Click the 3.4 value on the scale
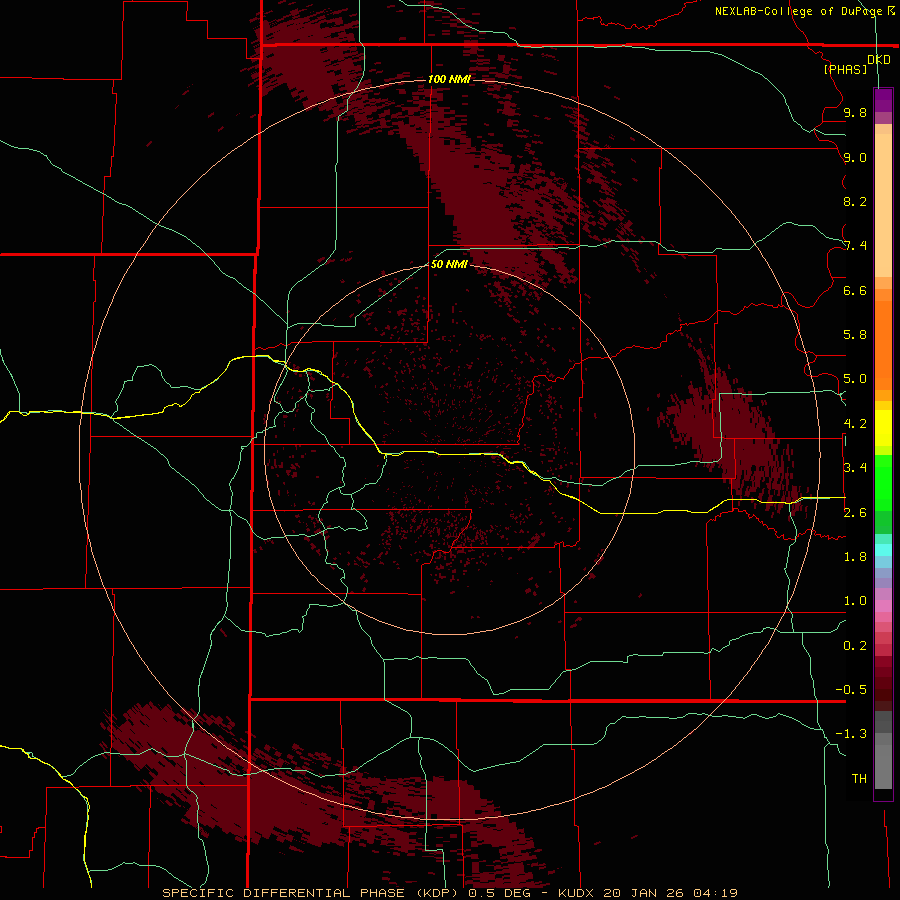Screen dimensions: 900x900 pos(855,468)
